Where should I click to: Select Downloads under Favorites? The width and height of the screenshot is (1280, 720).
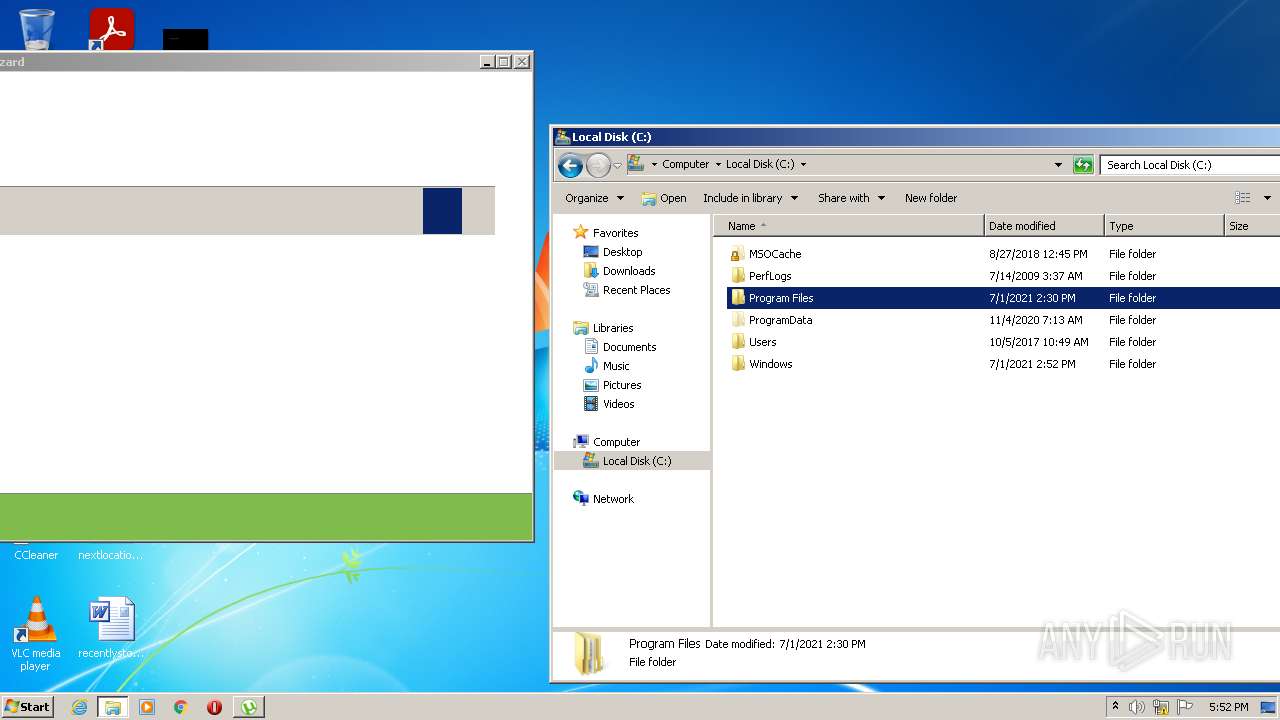click(629, 271)
